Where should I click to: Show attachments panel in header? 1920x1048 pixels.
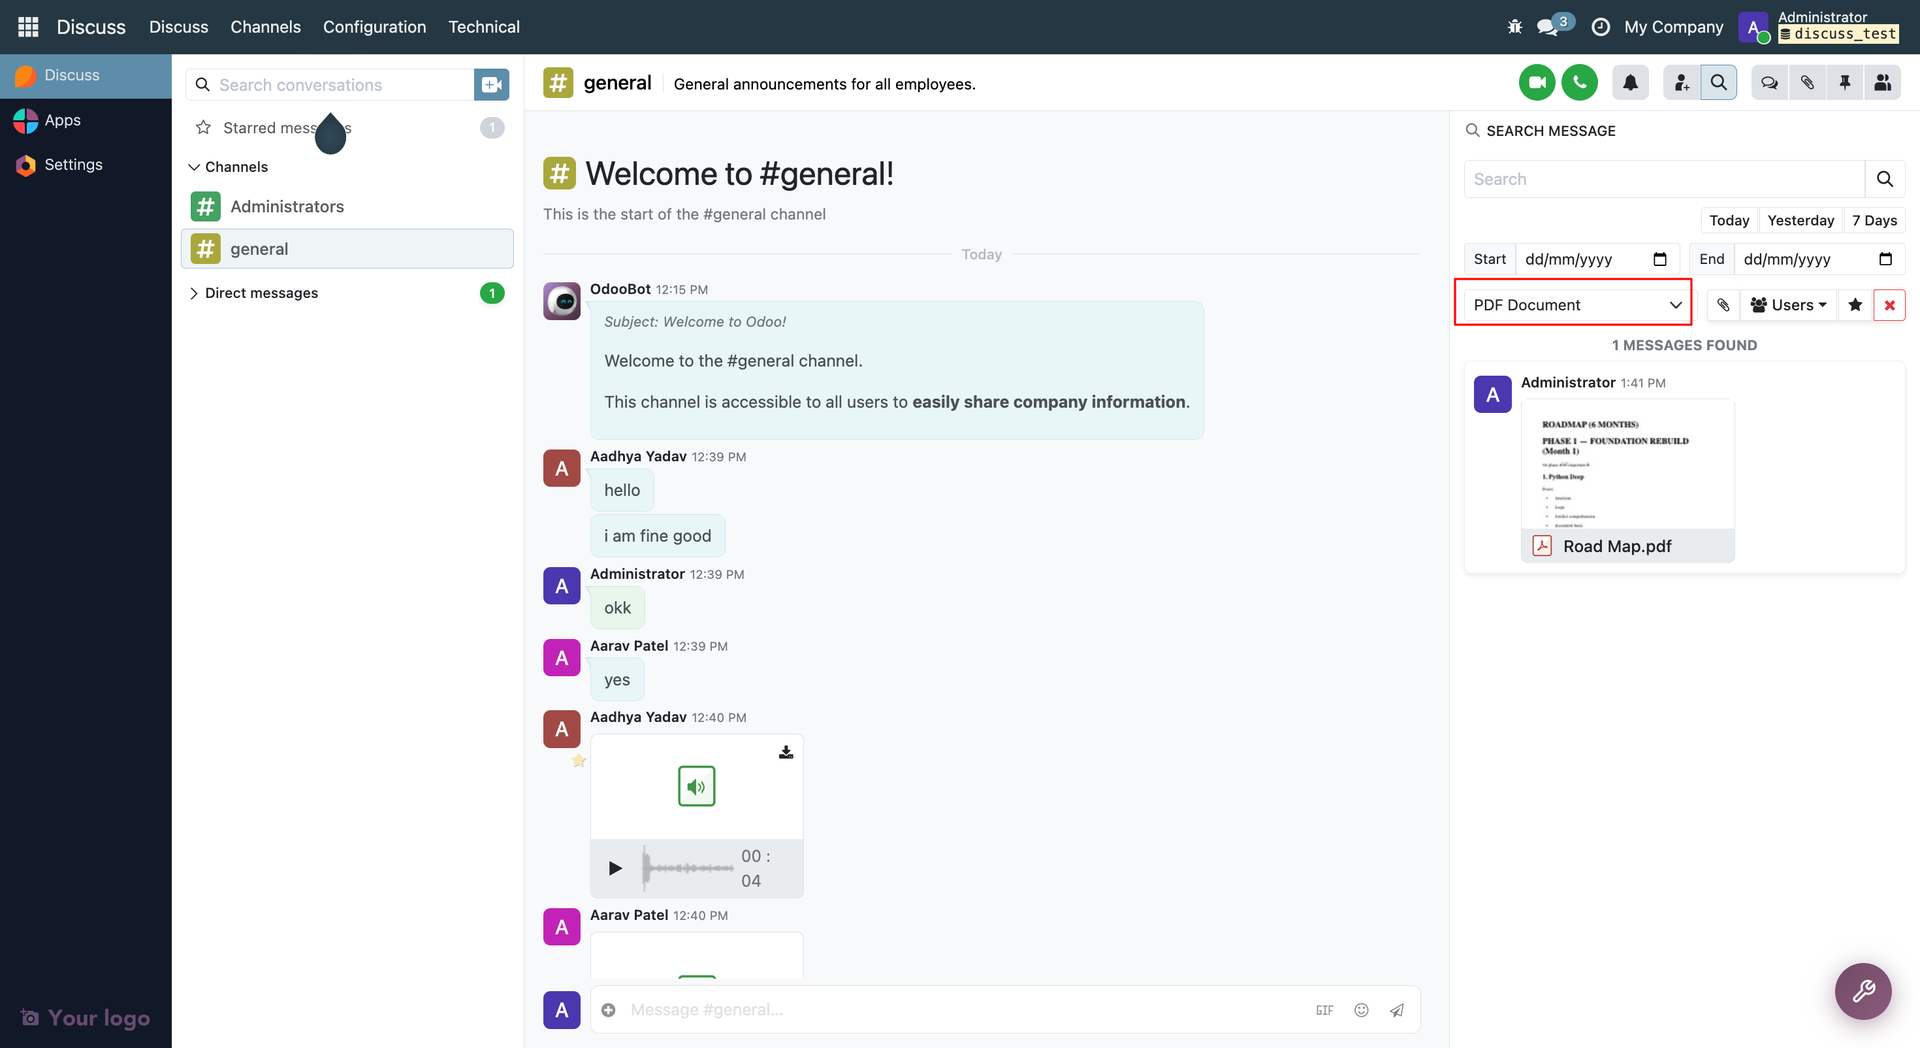pos(1807,83)
